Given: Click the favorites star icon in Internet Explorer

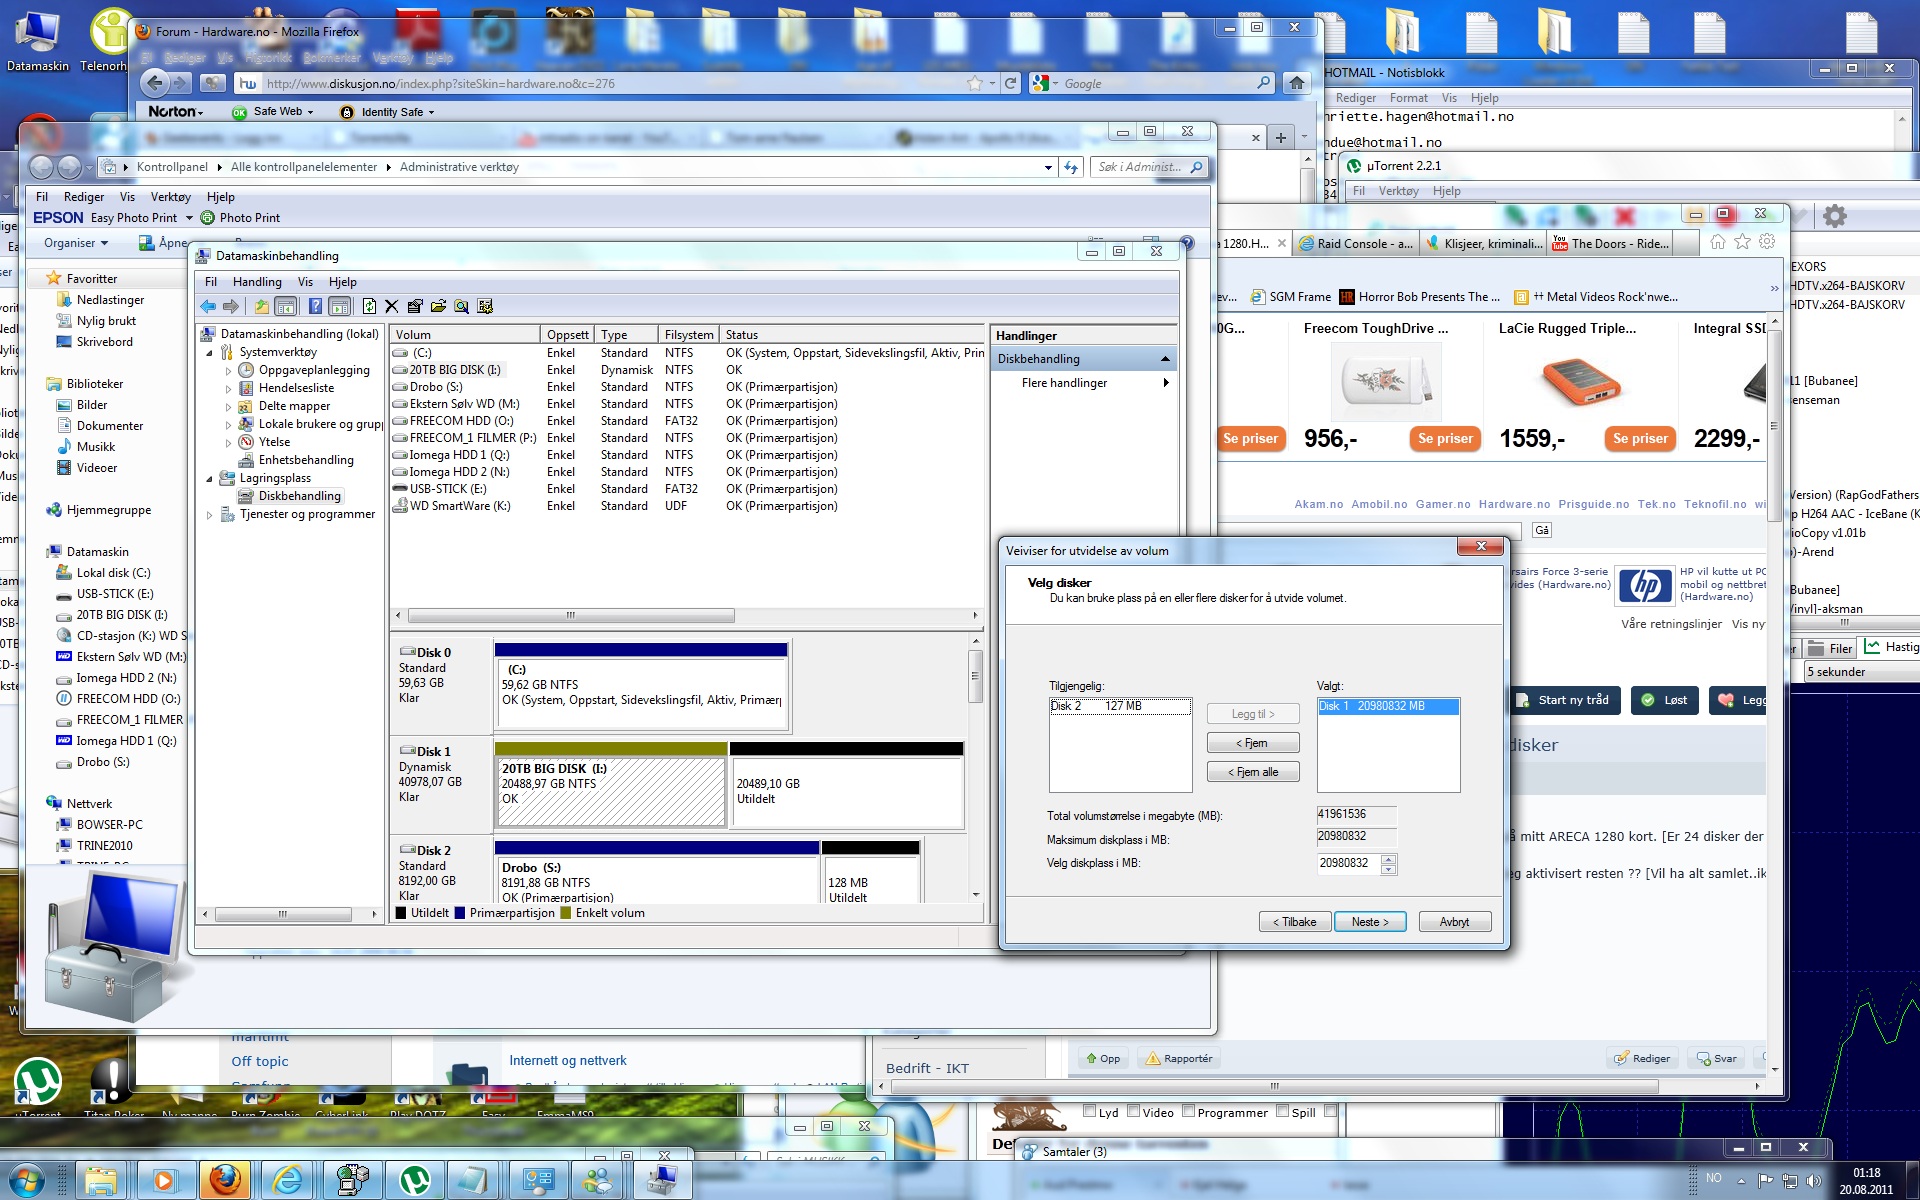Looking at the screenshot, I should pos(1743,242).
